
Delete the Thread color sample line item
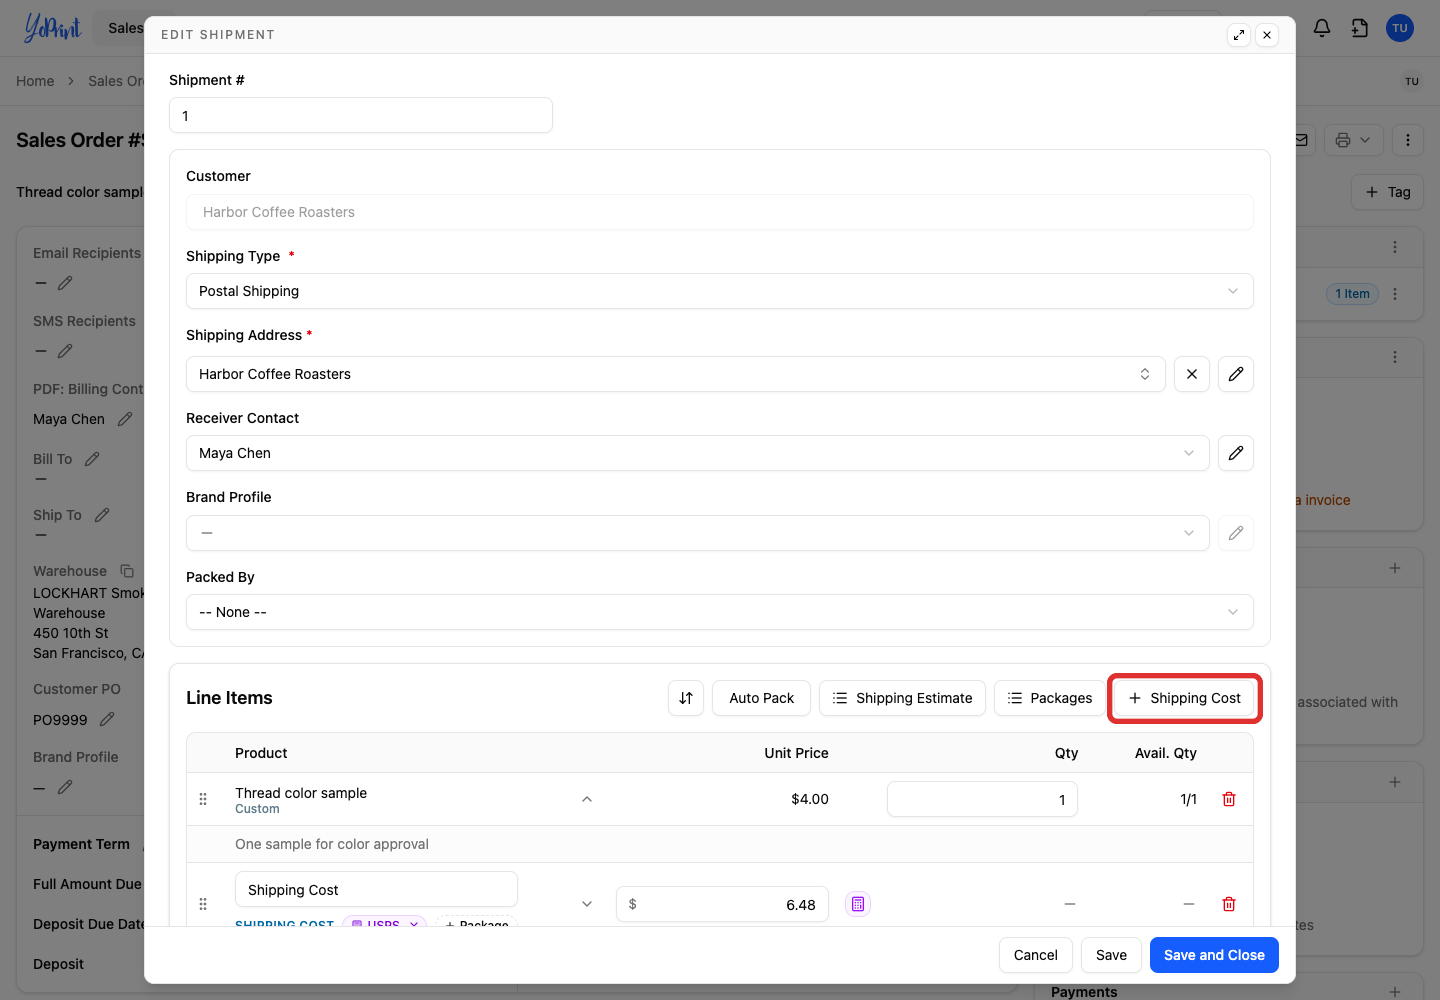(x=1229, y=799)
